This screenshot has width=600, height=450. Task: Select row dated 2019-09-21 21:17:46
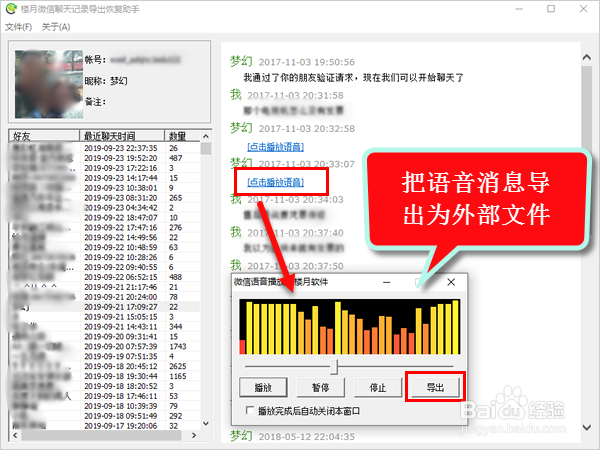click(x=104, y=287)
